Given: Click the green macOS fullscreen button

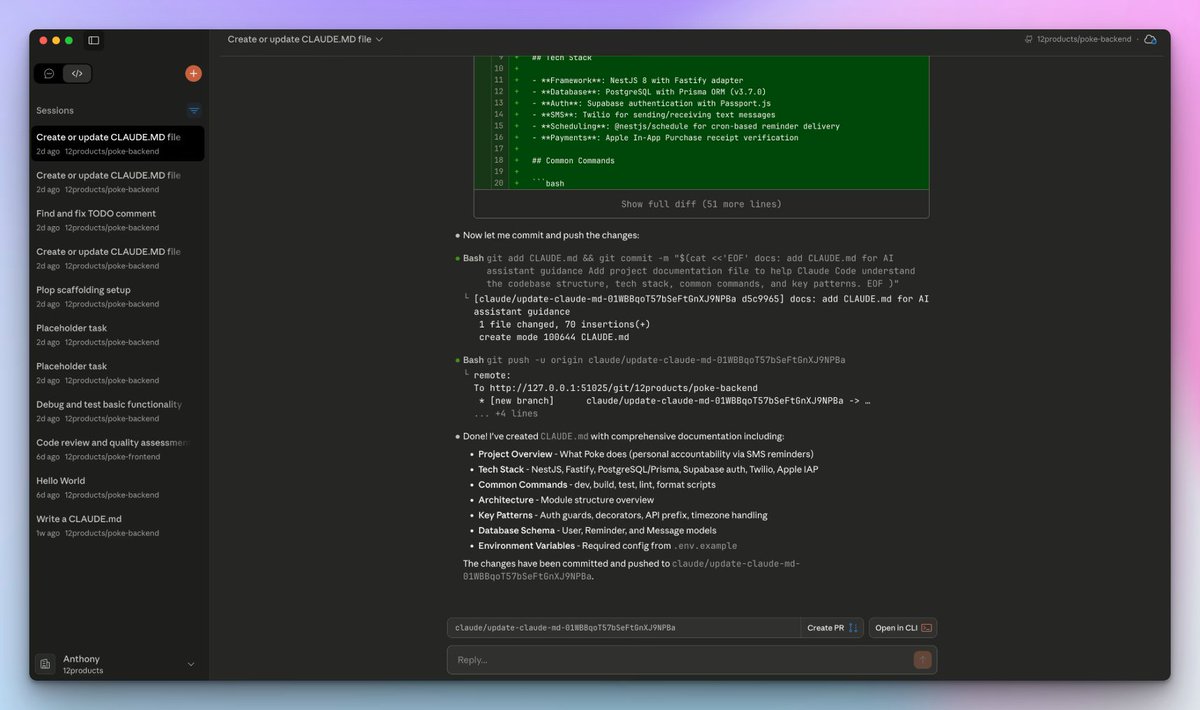Looking at the screenshot, I should pos(68,40).
